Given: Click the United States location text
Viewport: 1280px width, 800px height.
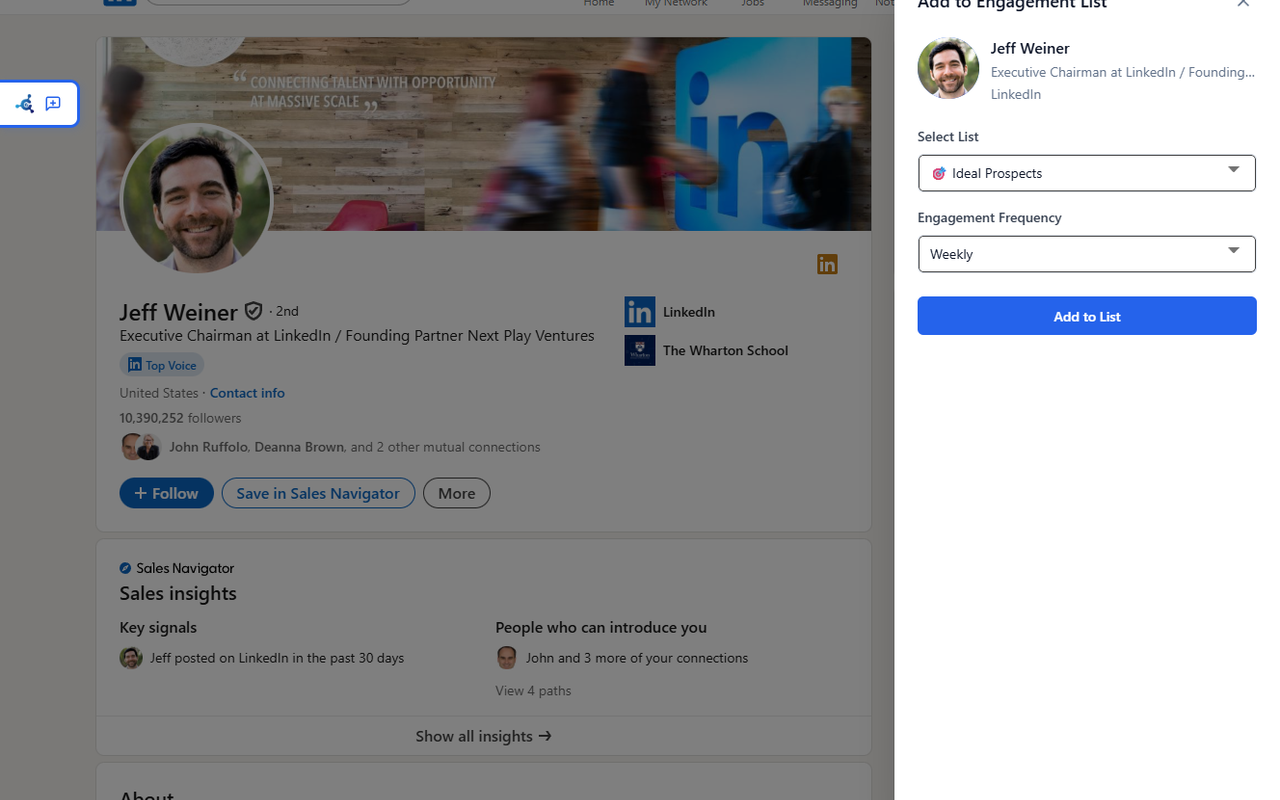Looking at the screenshot, I should [159, 393].
